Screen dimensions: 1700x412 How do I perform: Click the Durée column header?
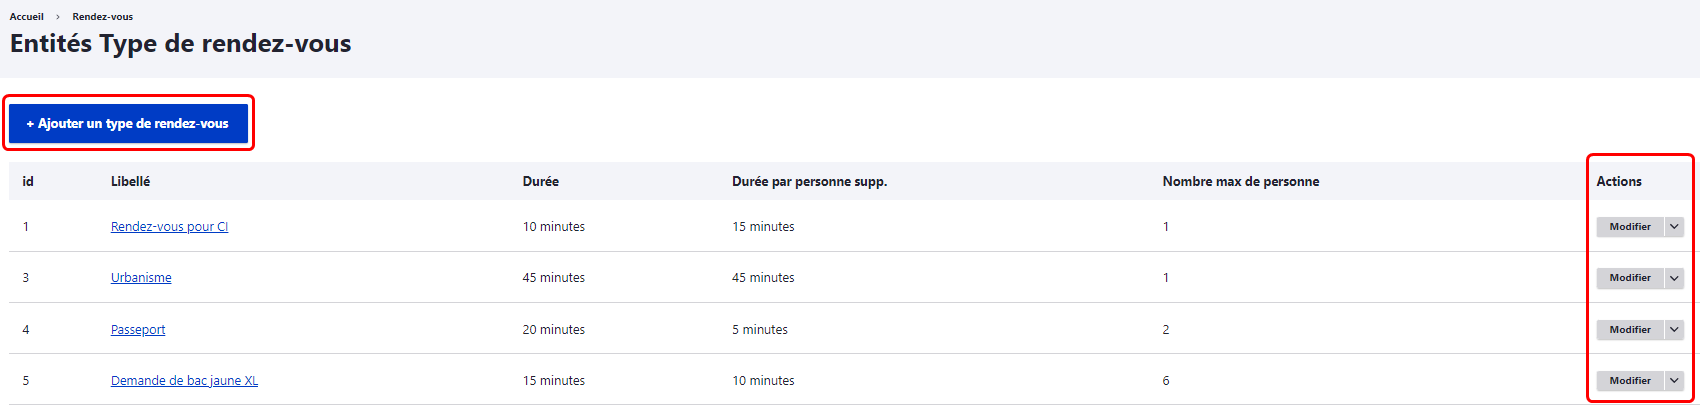pos(540,182)
